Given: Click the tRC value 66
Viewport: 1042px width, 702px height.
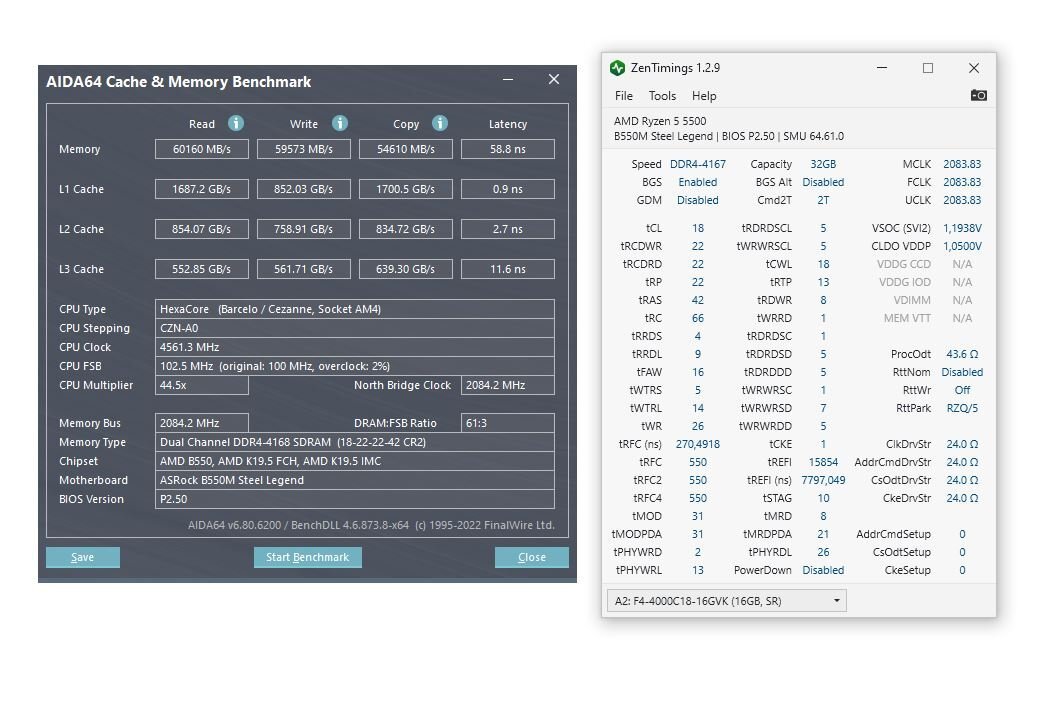Looking at the screenshot, I should (x=698, y=318).
